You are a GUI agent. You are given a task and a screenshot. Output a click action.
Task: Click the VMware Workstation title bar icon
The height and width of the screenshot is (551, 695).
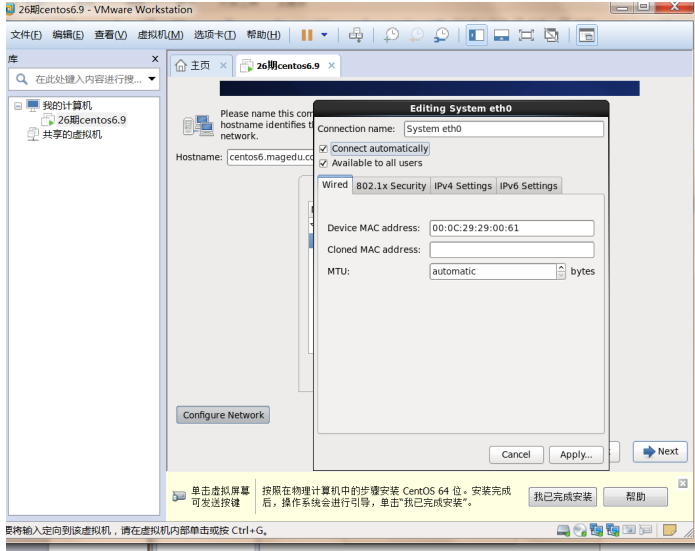click(10, 9)
